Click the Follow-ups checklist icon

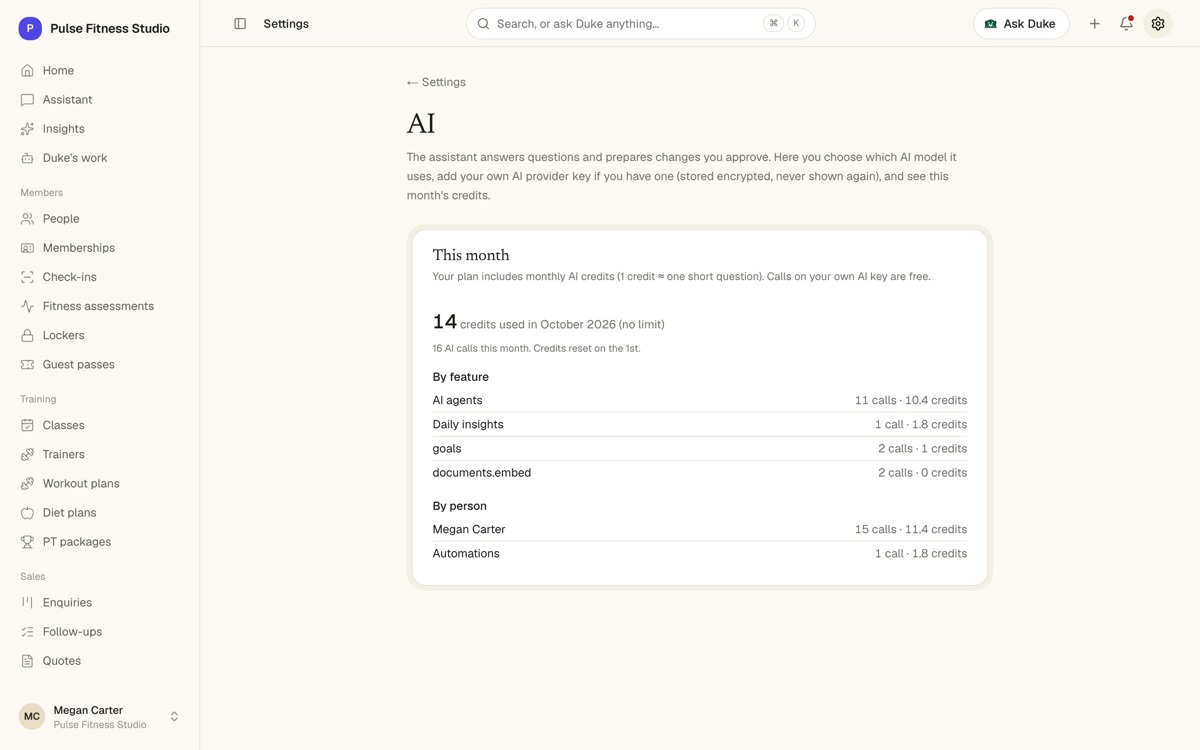(x=27, y=631)
